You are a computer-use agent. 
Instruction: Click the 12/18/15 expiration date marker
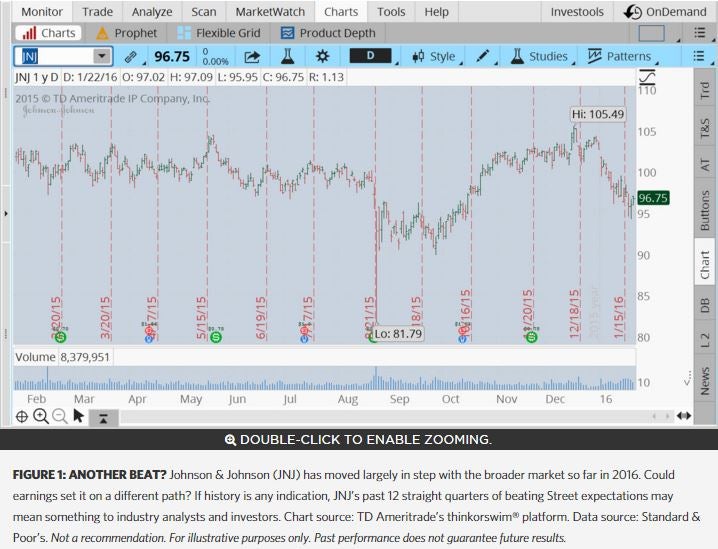click(x=574, y=314)
